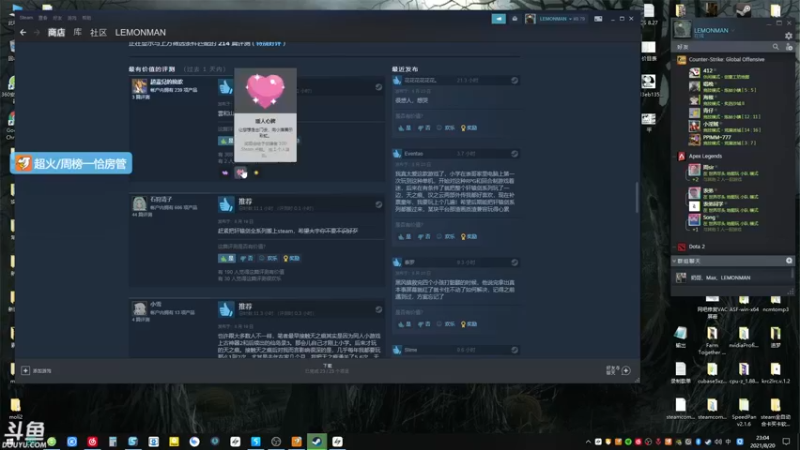Image resolution: width=800 pixels, height=450 pixels.
Task: Expand the +2 party members under the first Apex friend
Action: pyautogui.click(x=695, y=180)
